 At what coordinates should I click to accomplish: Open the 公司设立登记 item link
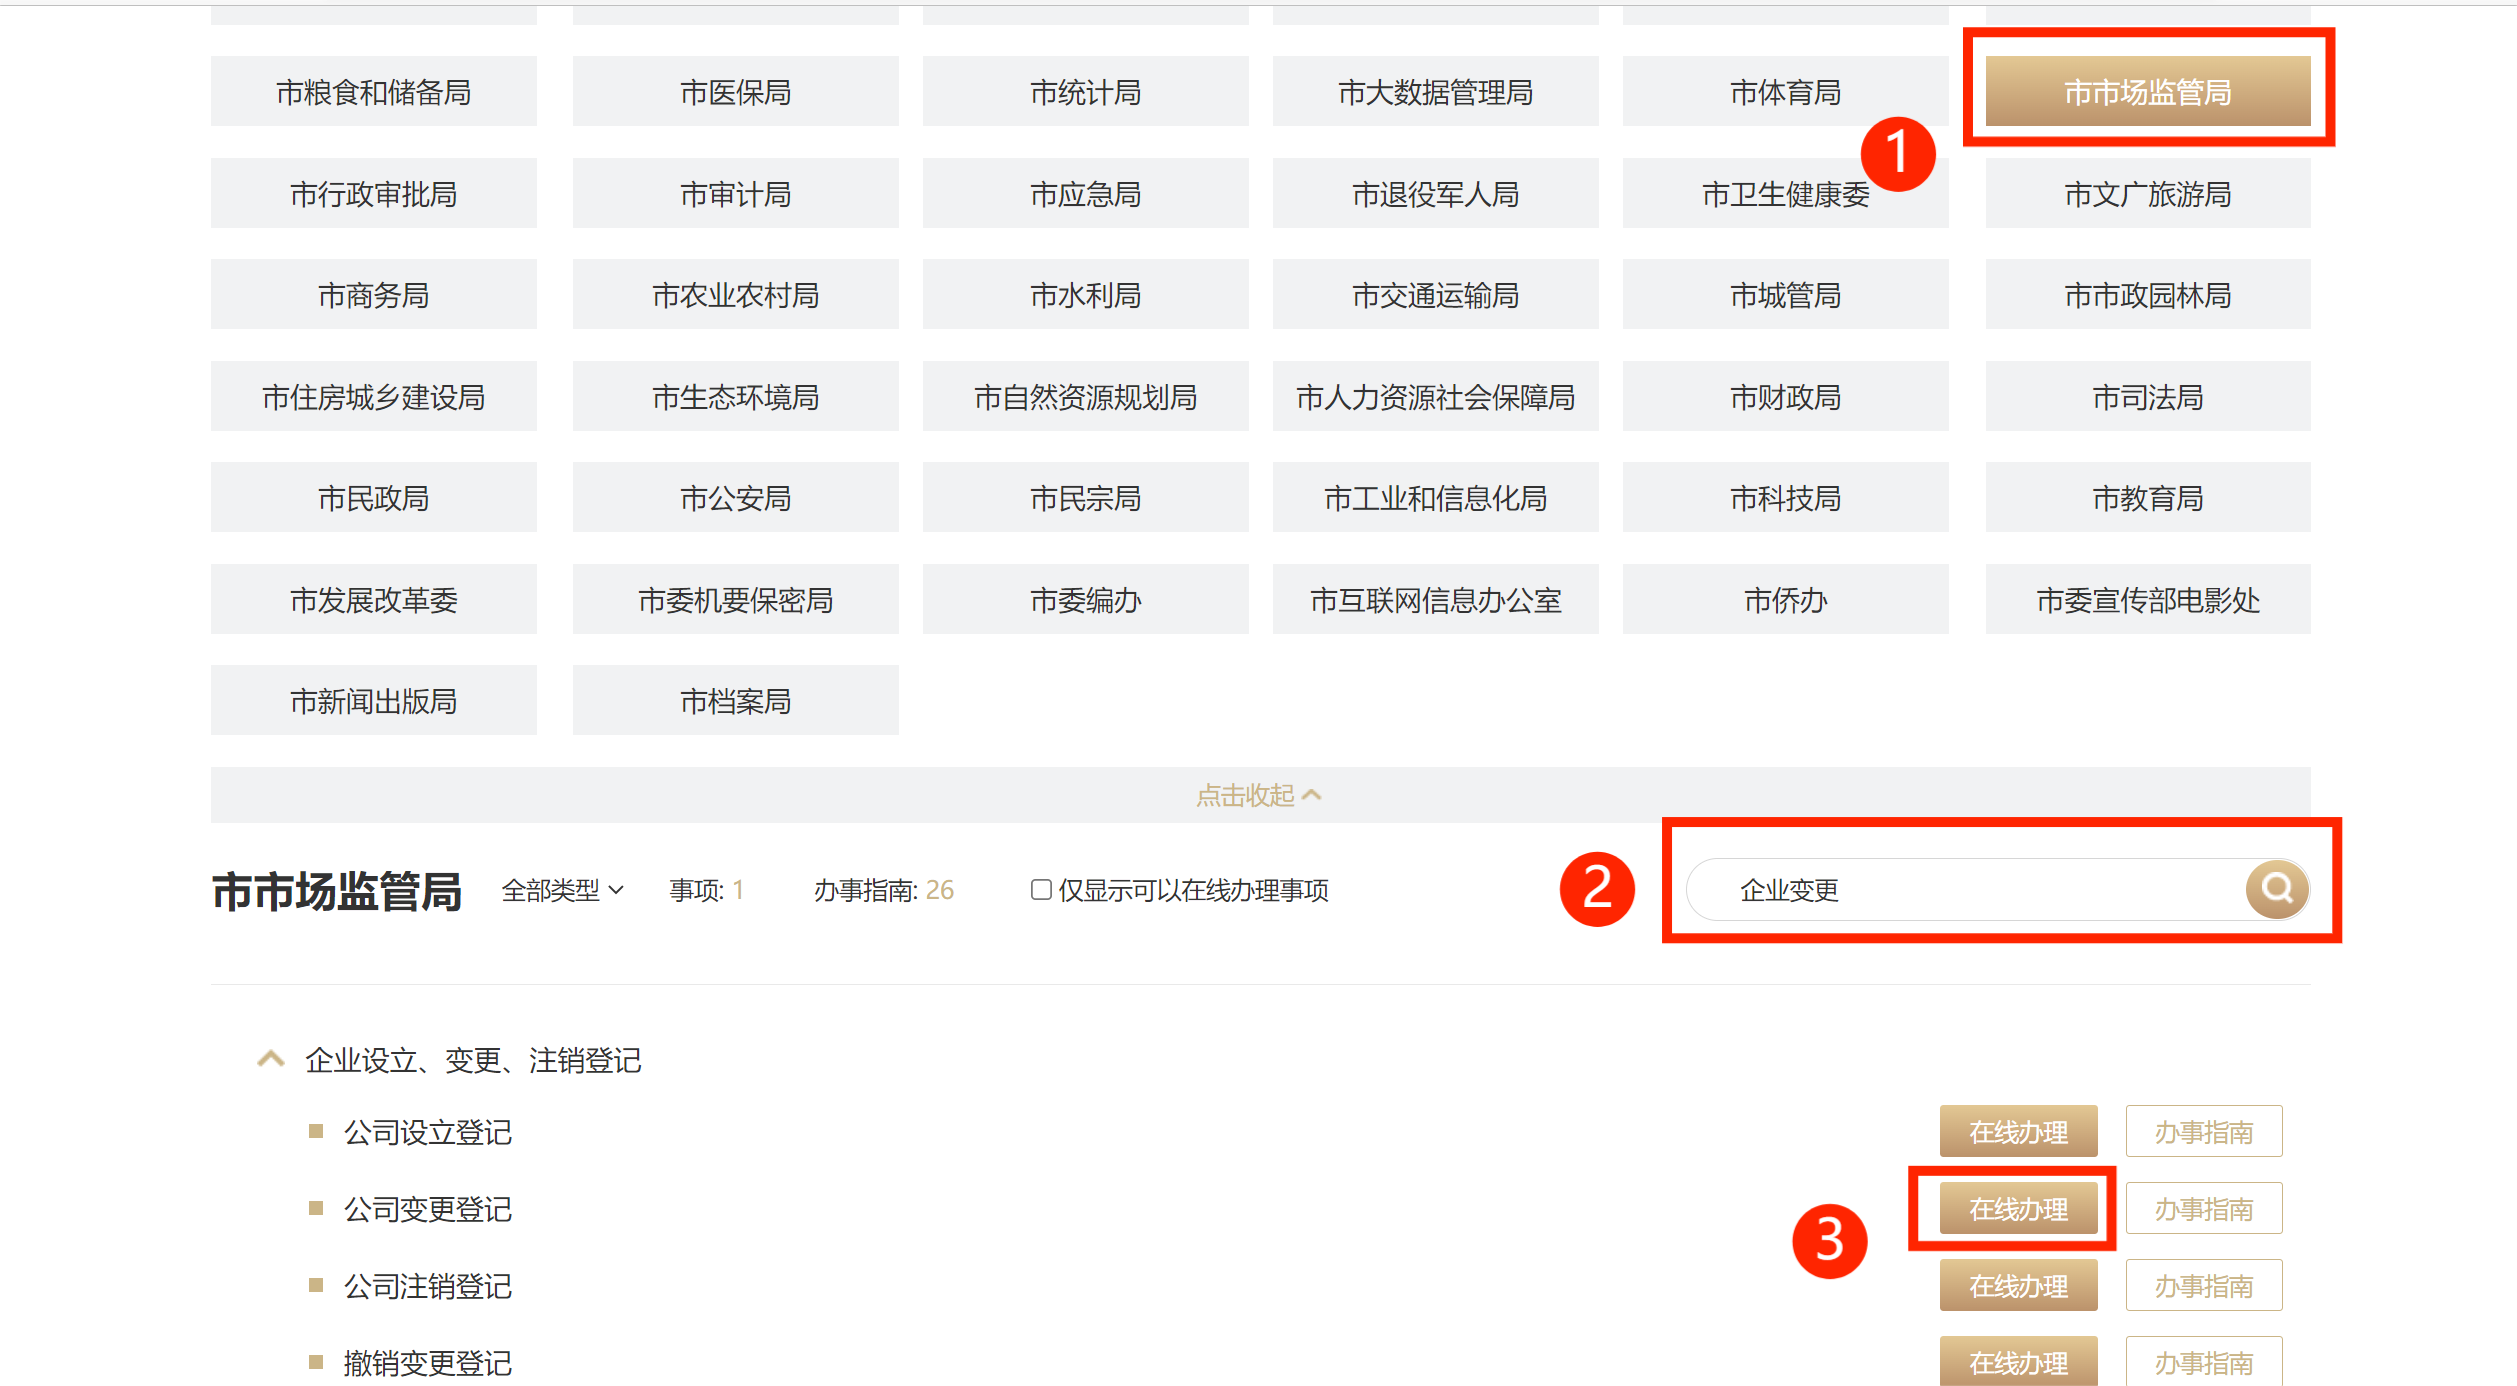[x=427, y=1132]
